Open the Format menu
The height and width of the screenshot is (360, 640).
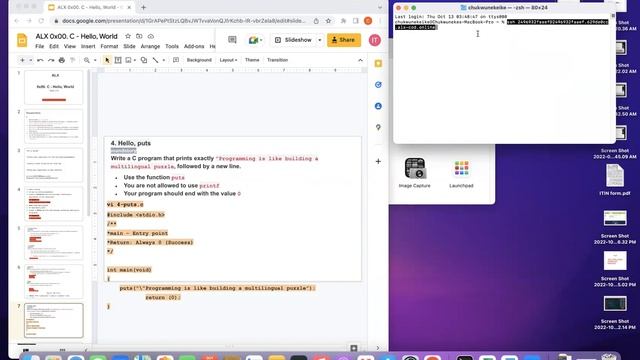point(109,47)
